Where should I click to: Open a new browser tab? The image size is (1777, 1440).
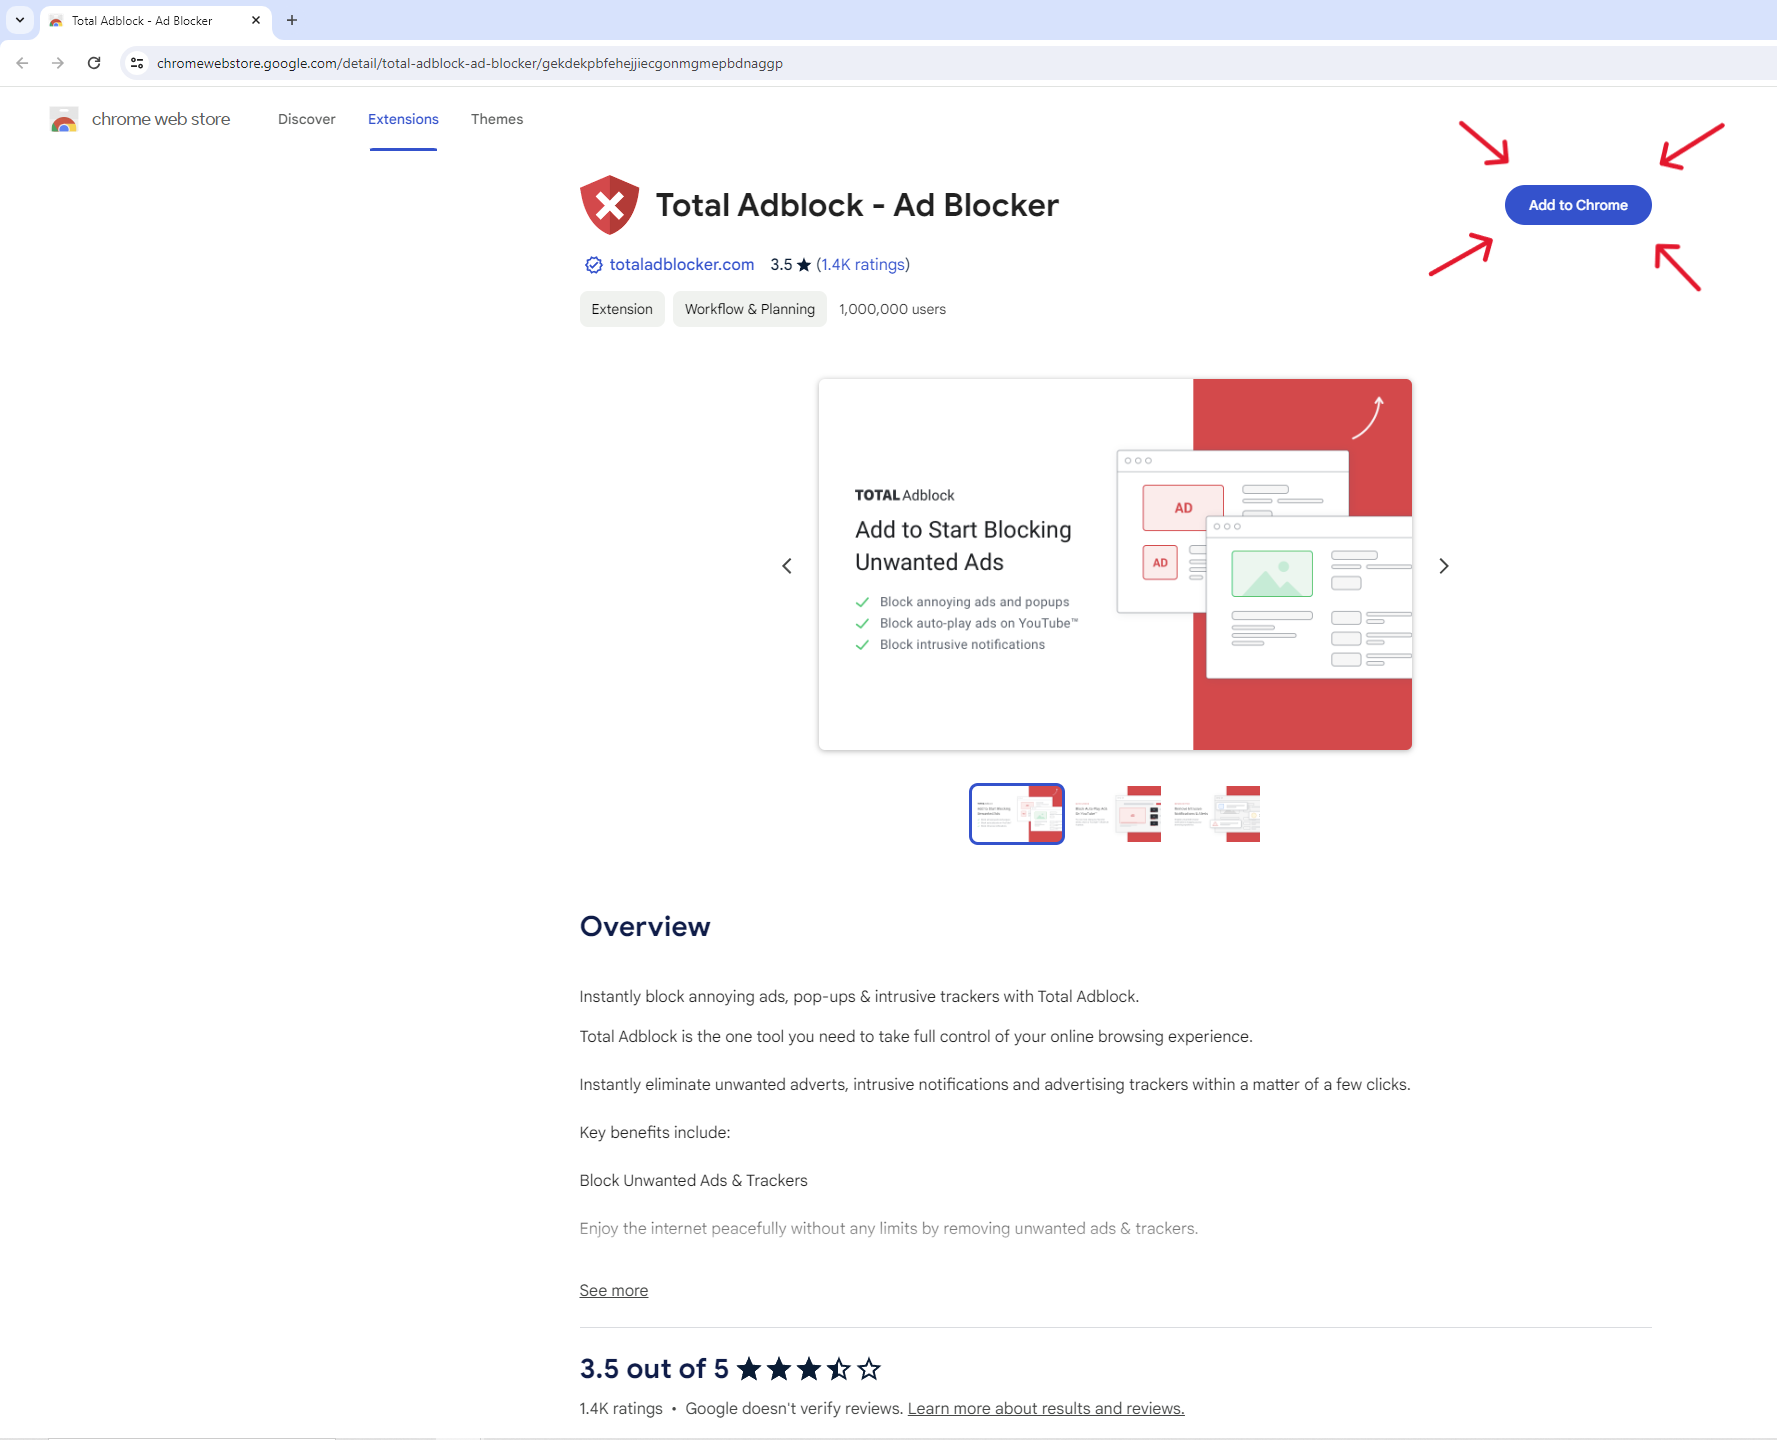click(292, 20)
